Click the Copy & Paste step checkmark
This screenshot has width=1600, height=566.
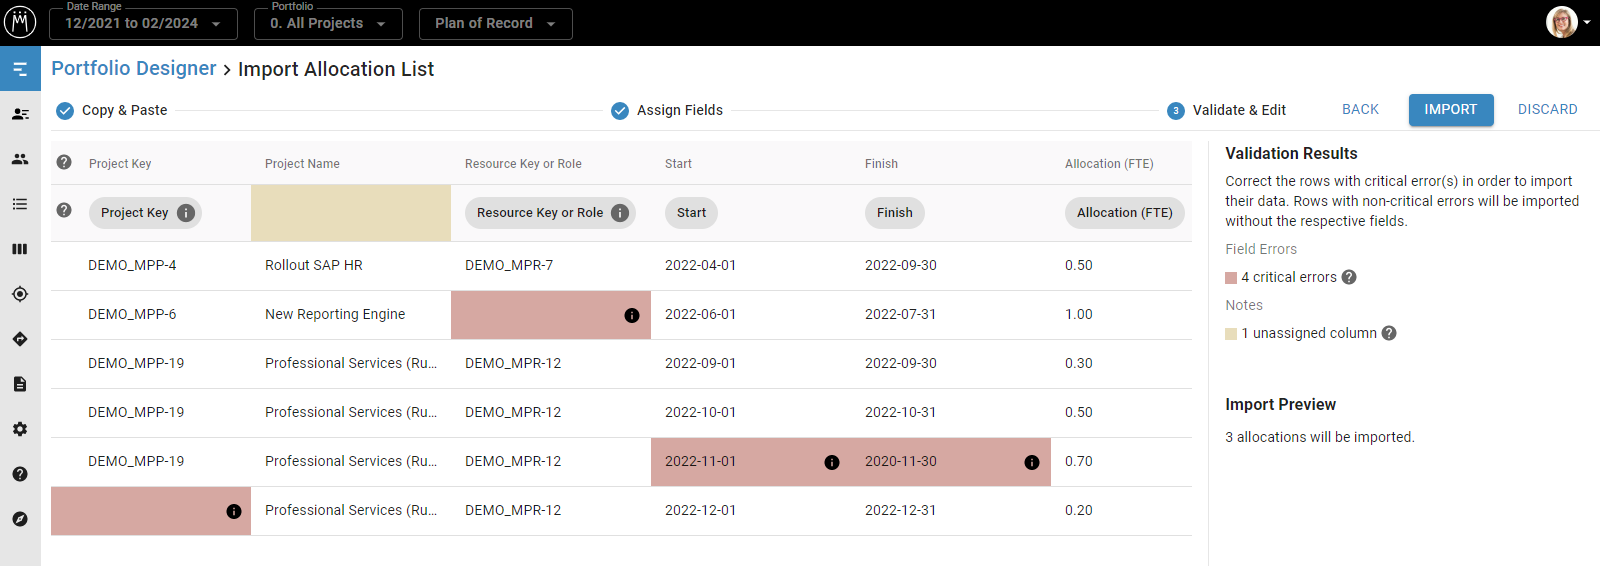coord(65,110)
